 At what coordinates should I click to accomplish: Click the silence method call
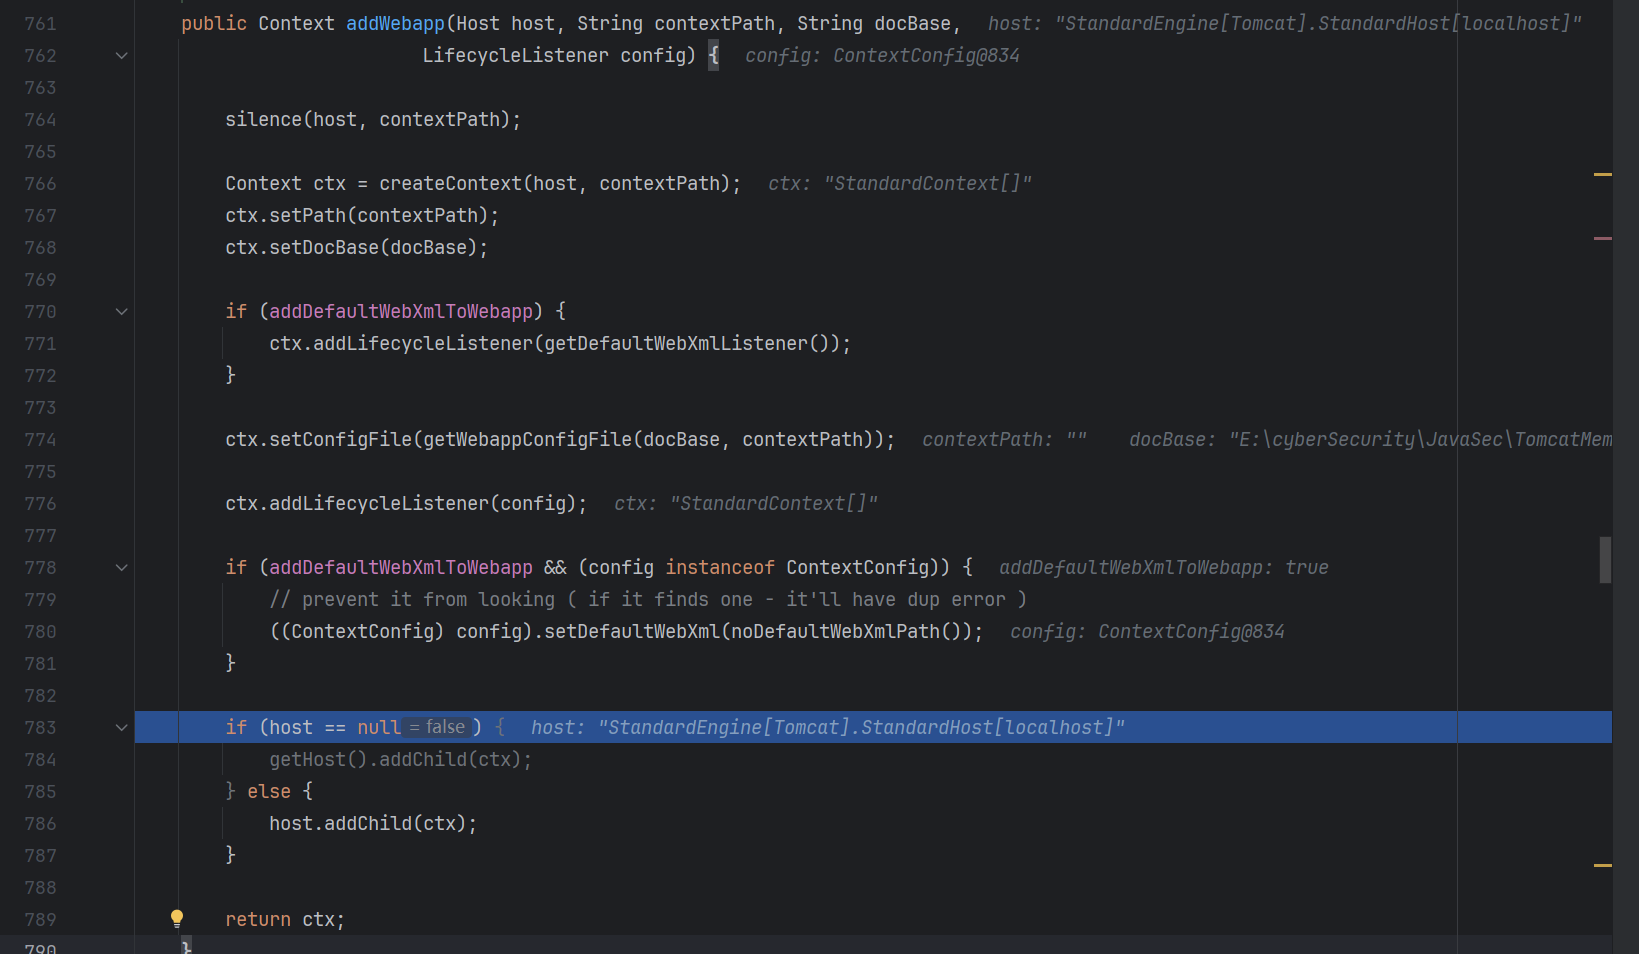[x=264, y=120]
